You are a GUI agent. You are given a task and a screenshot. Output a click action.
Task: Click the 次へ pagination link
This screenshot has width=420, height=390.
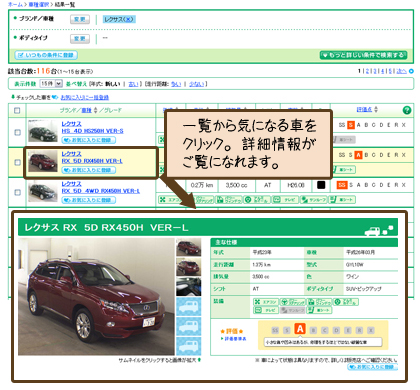pyautogui.click(x=401, y=71)
